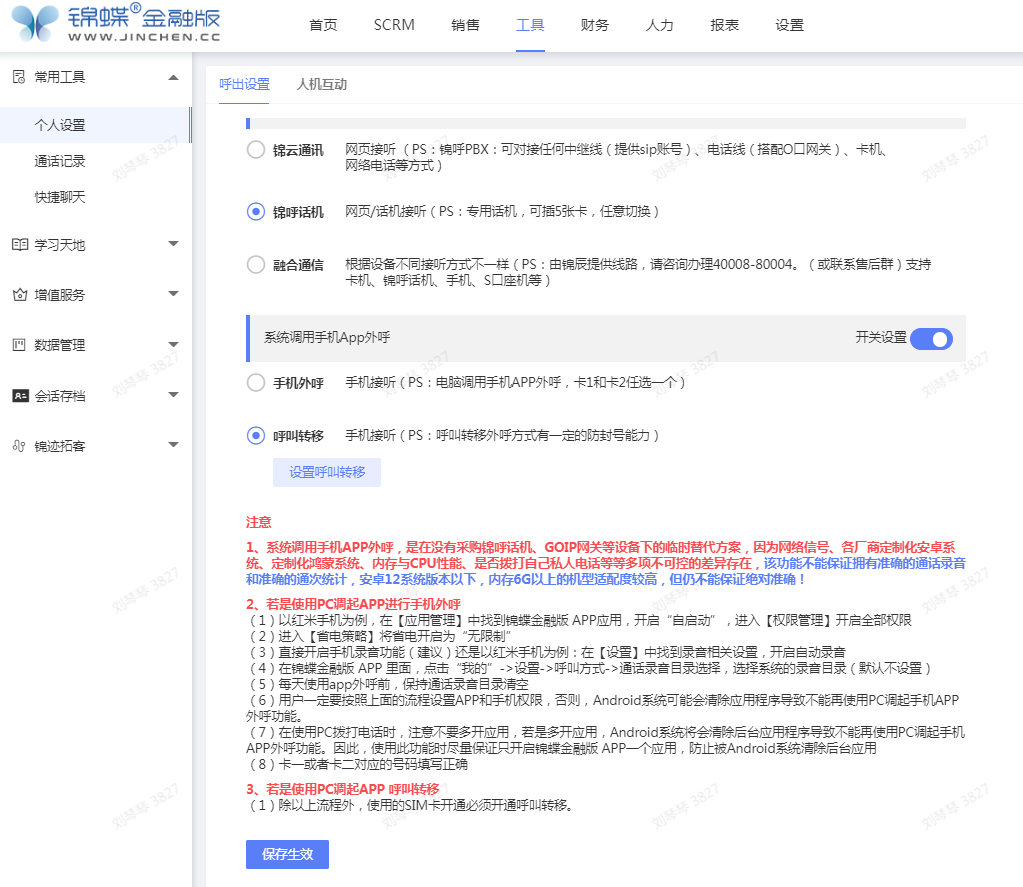The image size is (1023, 887).
Task: Expand the 增值服务 section arrow
Action: click(x=173, y=294)
